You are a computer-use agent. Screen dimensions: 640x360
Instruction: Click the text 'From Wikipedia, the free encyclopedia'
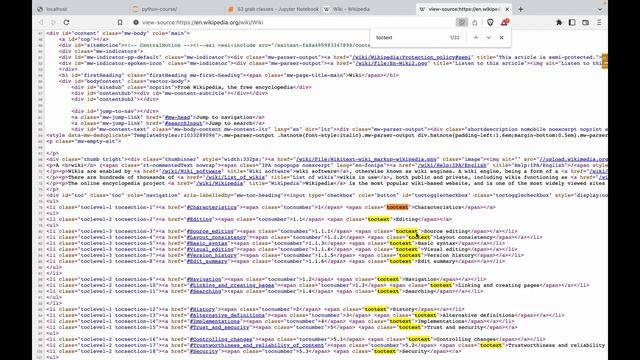coord(235,87)
